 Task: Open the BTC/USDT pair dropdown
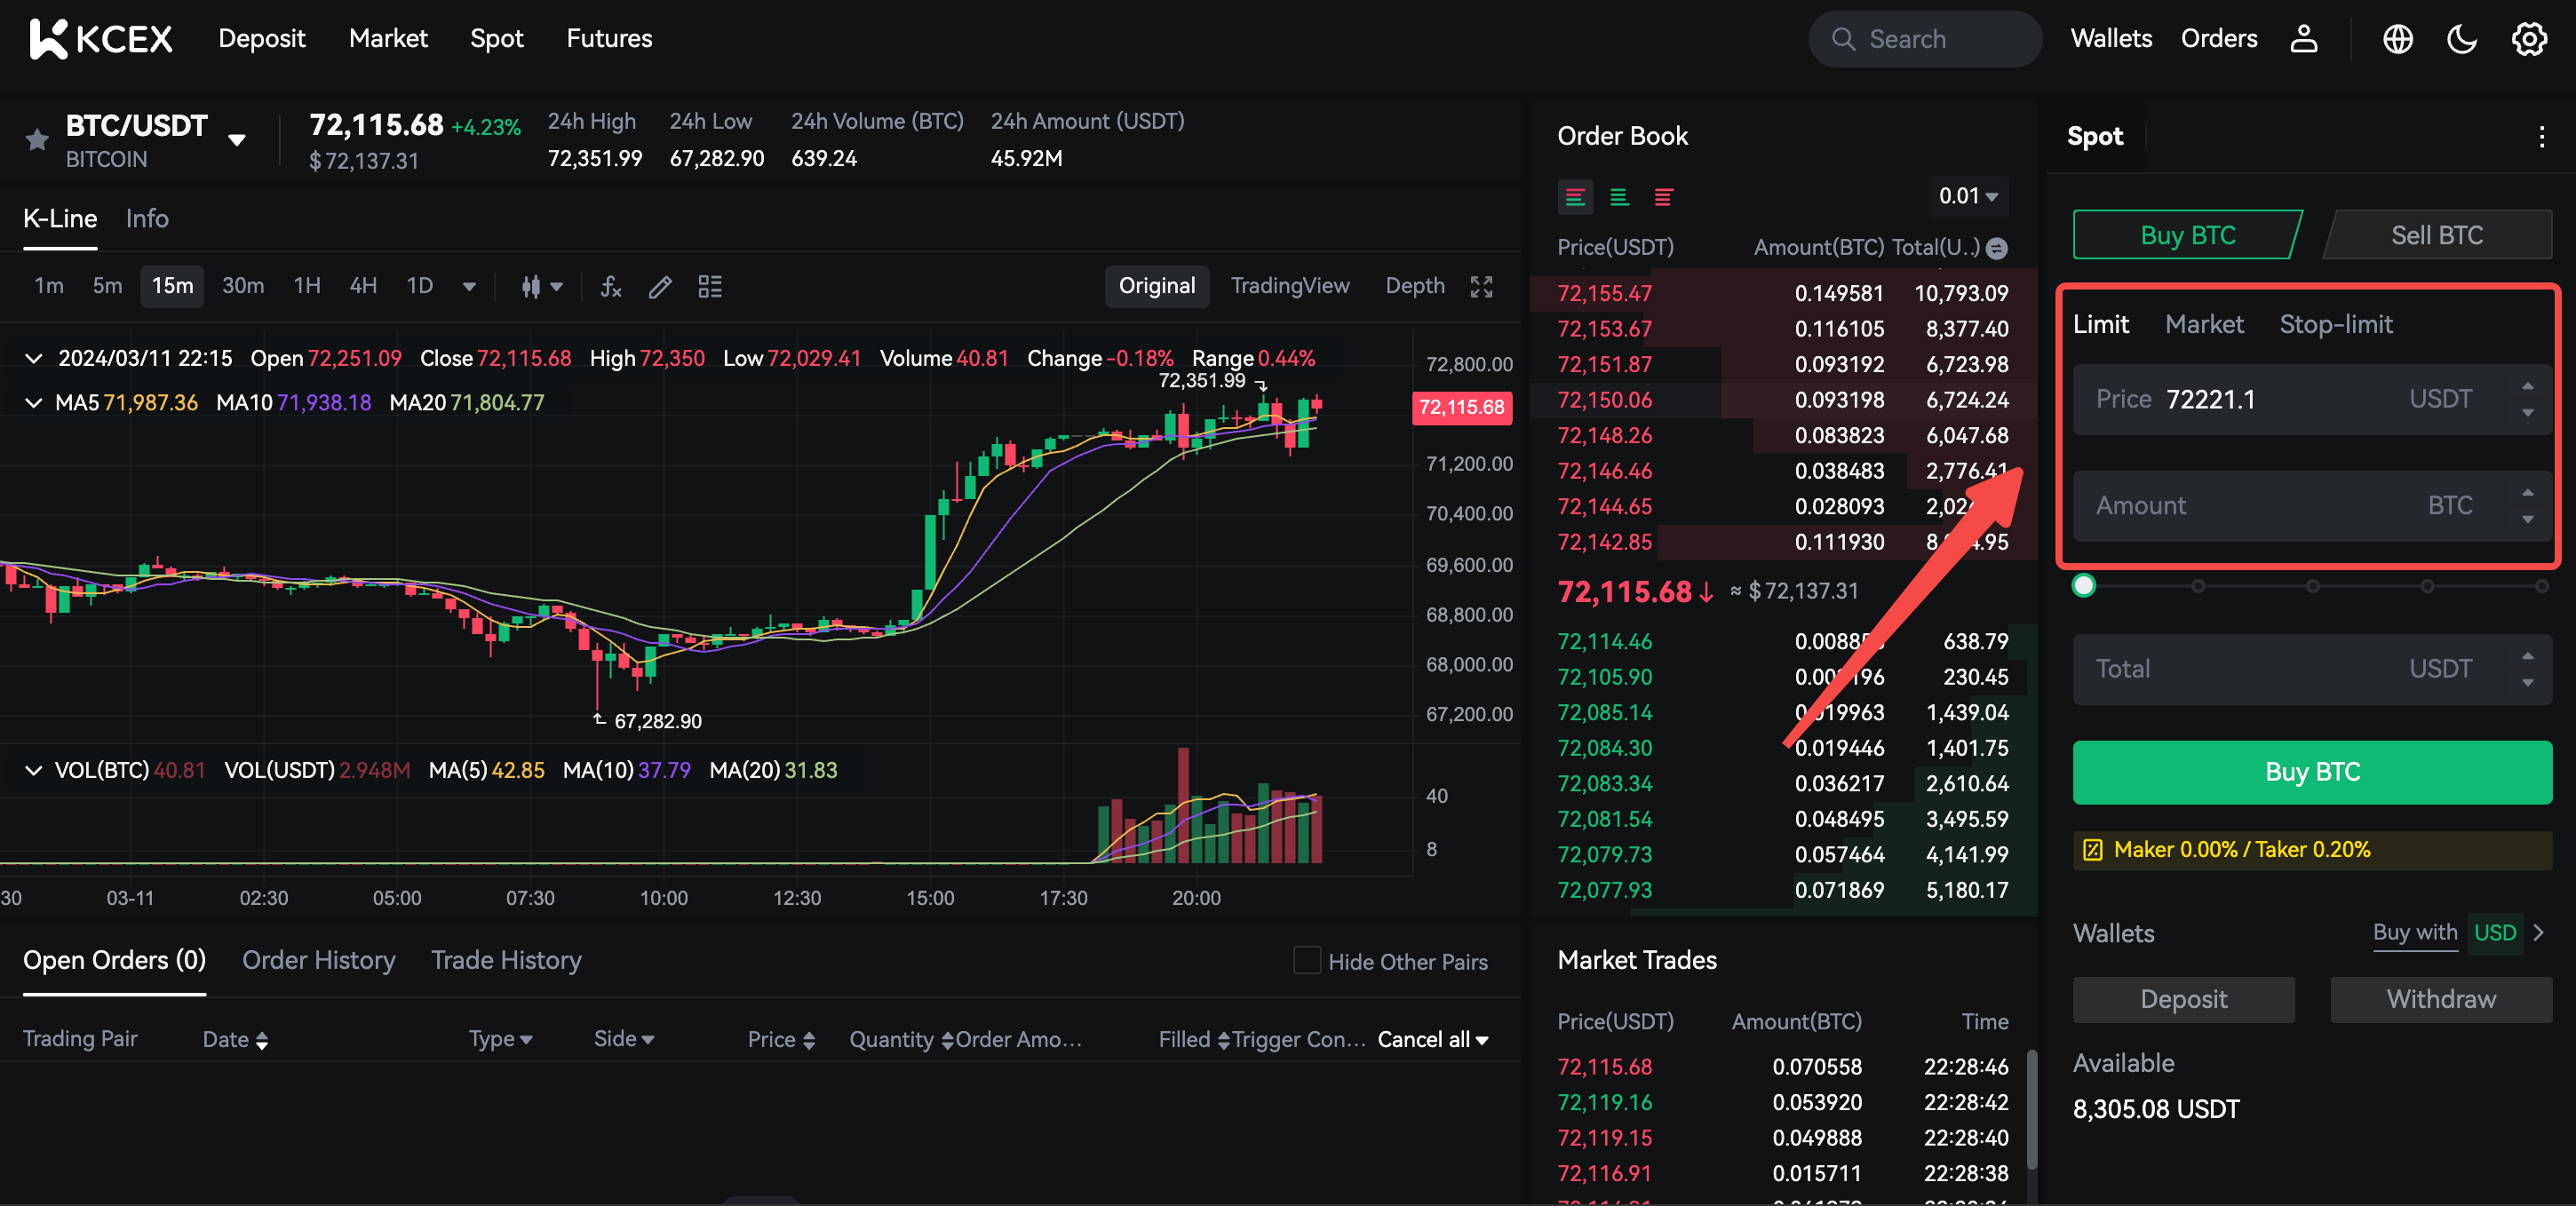[x=237, y=140]
